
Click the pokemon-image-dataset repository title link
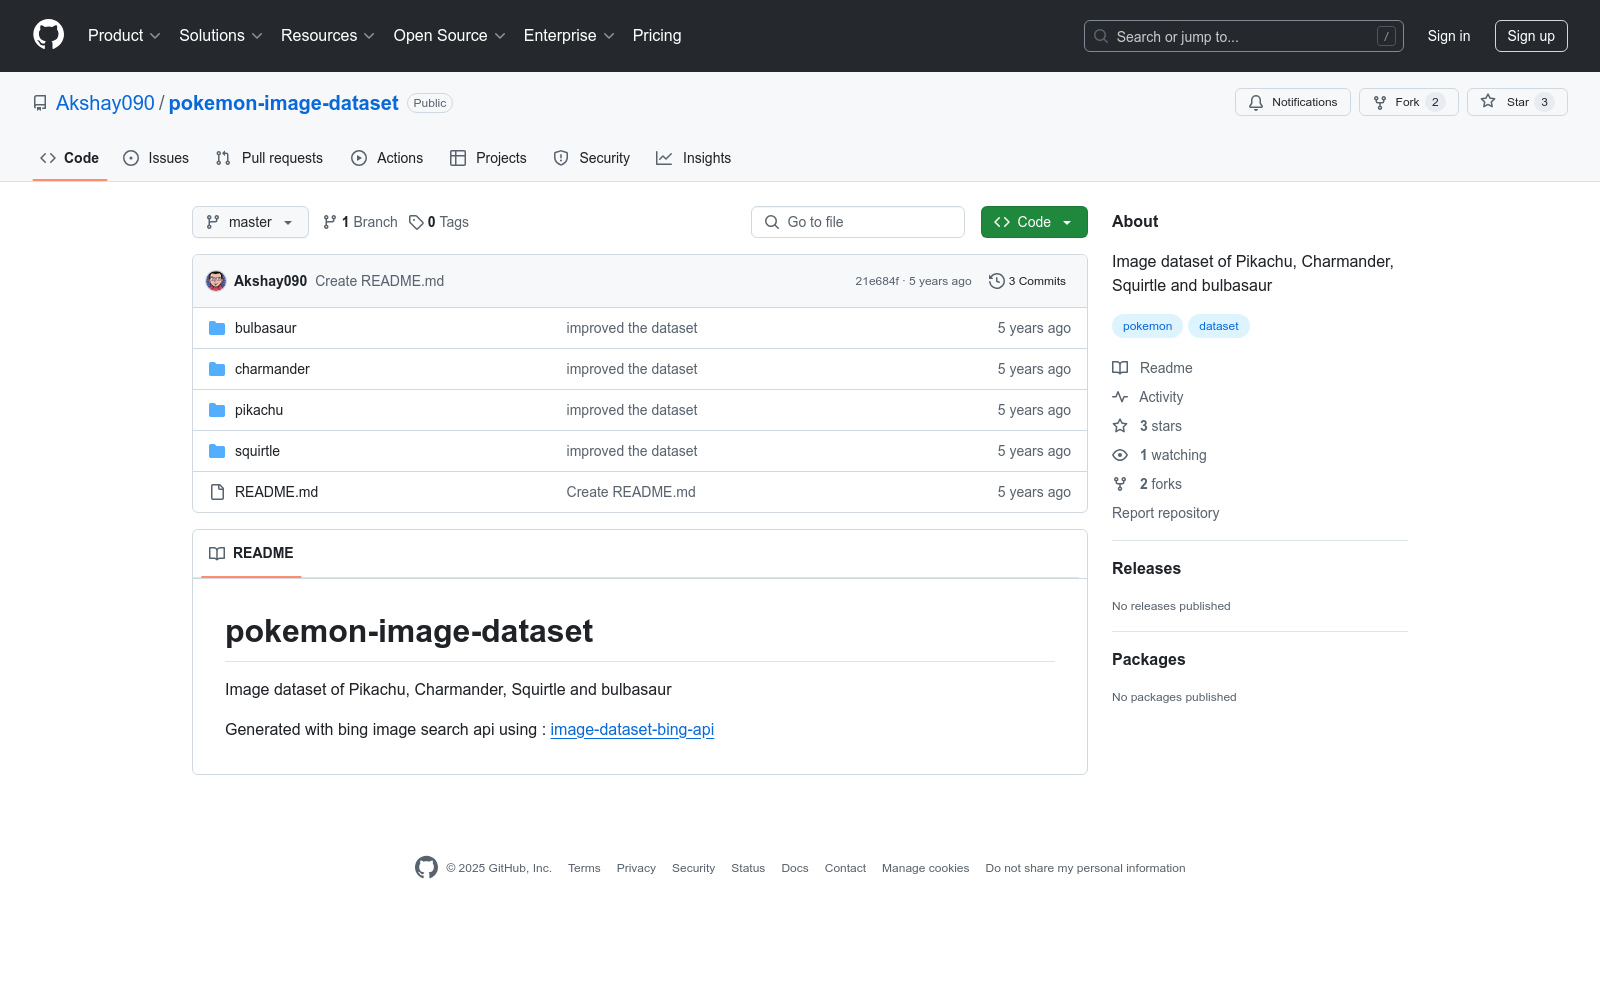pos(284,103)
